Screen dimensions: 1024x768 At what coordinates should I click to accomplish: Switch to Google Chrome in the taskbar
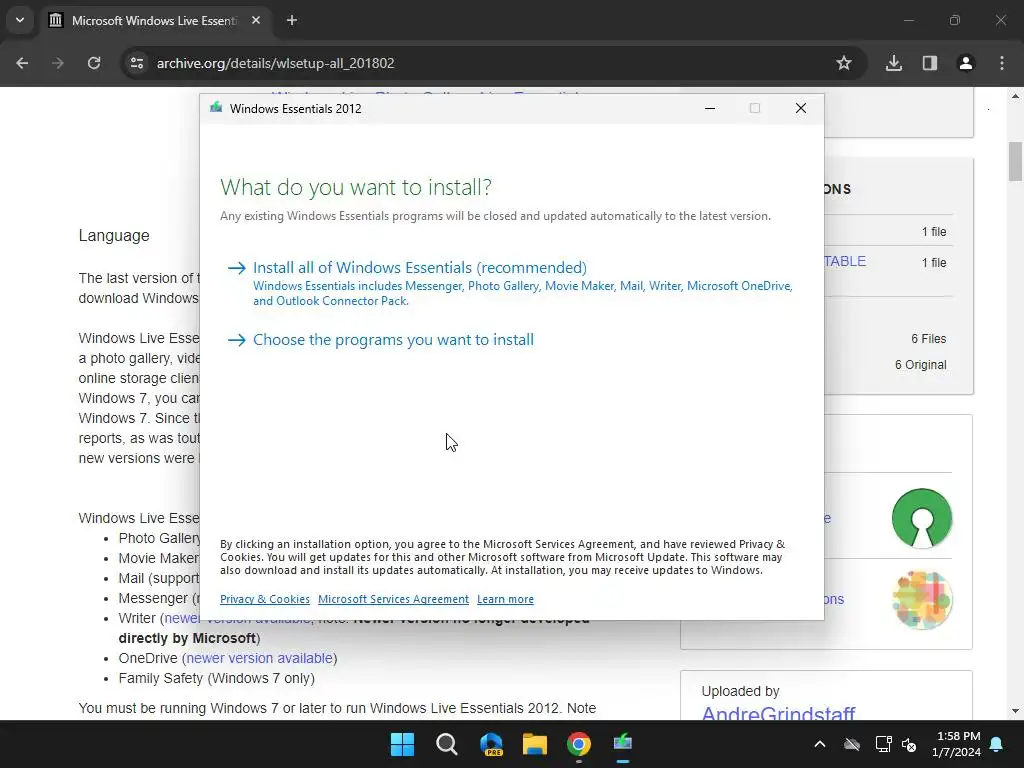tap(579, 744)
